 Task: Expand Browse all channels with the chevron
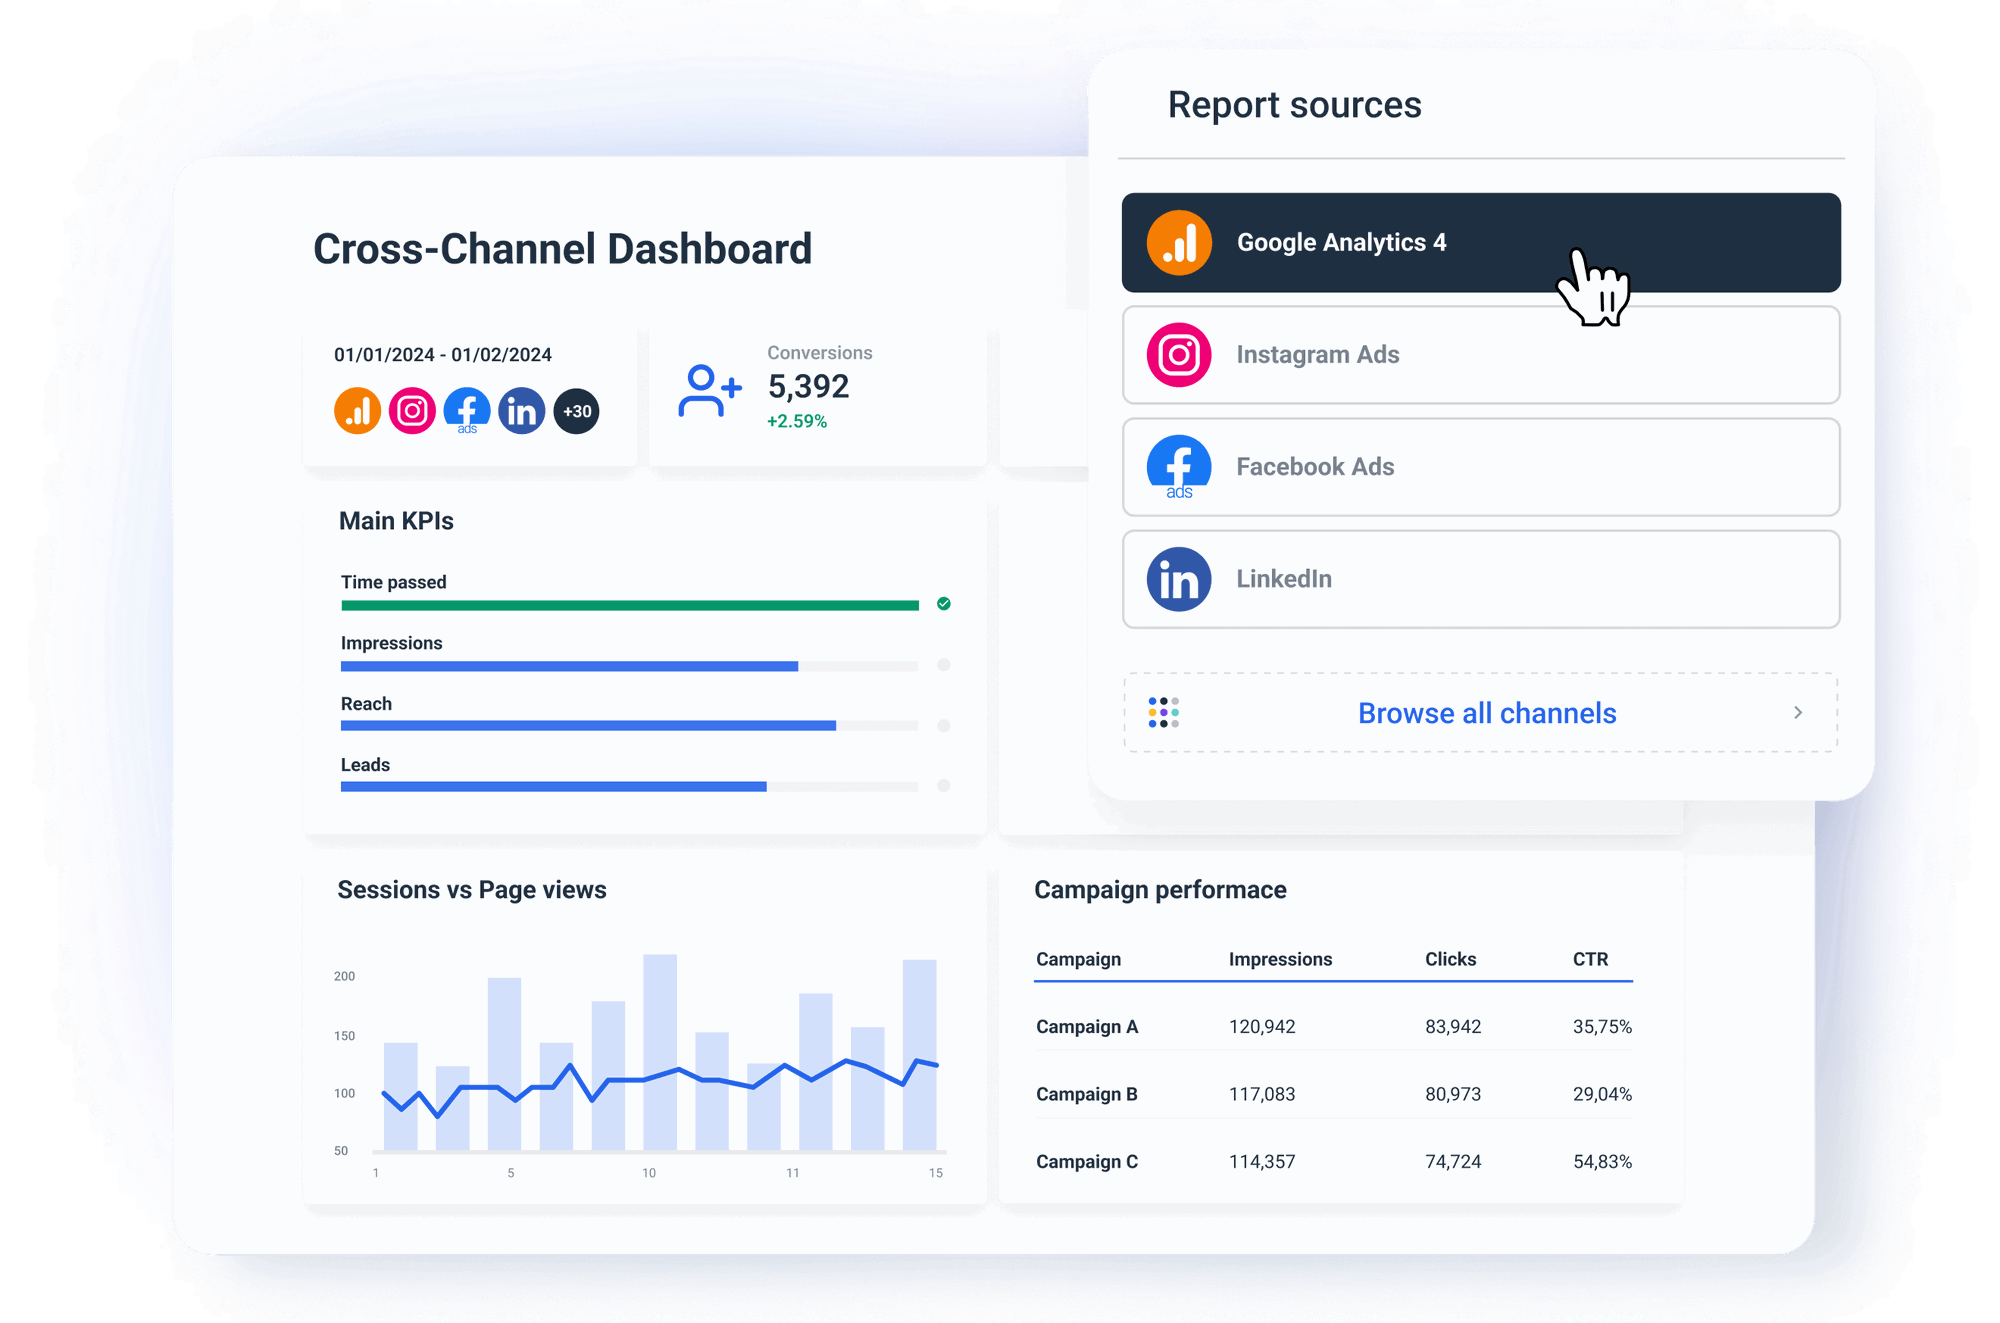point(1798,713)
